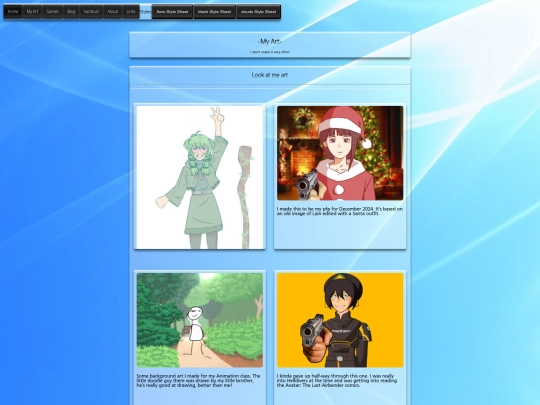Apply the blank Style Sheet

click(215, 12)
